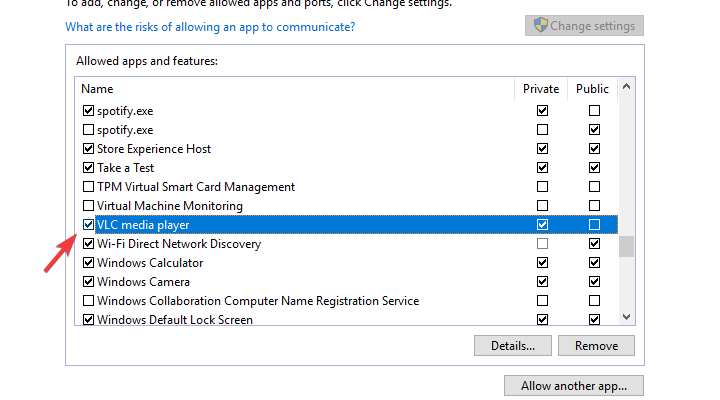
Task: Toggle Public checkbox for second spotify.exe
Action: [x=594, y=130]
